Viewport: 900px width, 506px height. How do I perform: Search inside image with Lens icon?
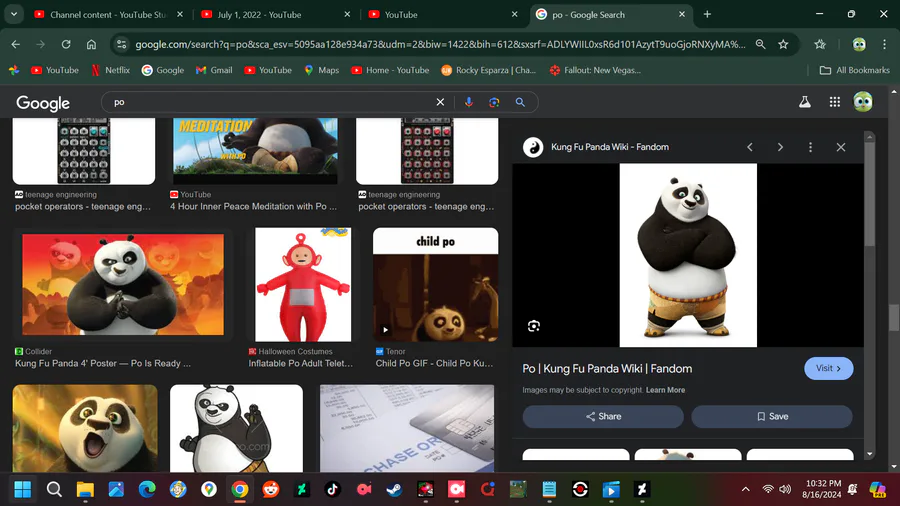coord(534,326)
